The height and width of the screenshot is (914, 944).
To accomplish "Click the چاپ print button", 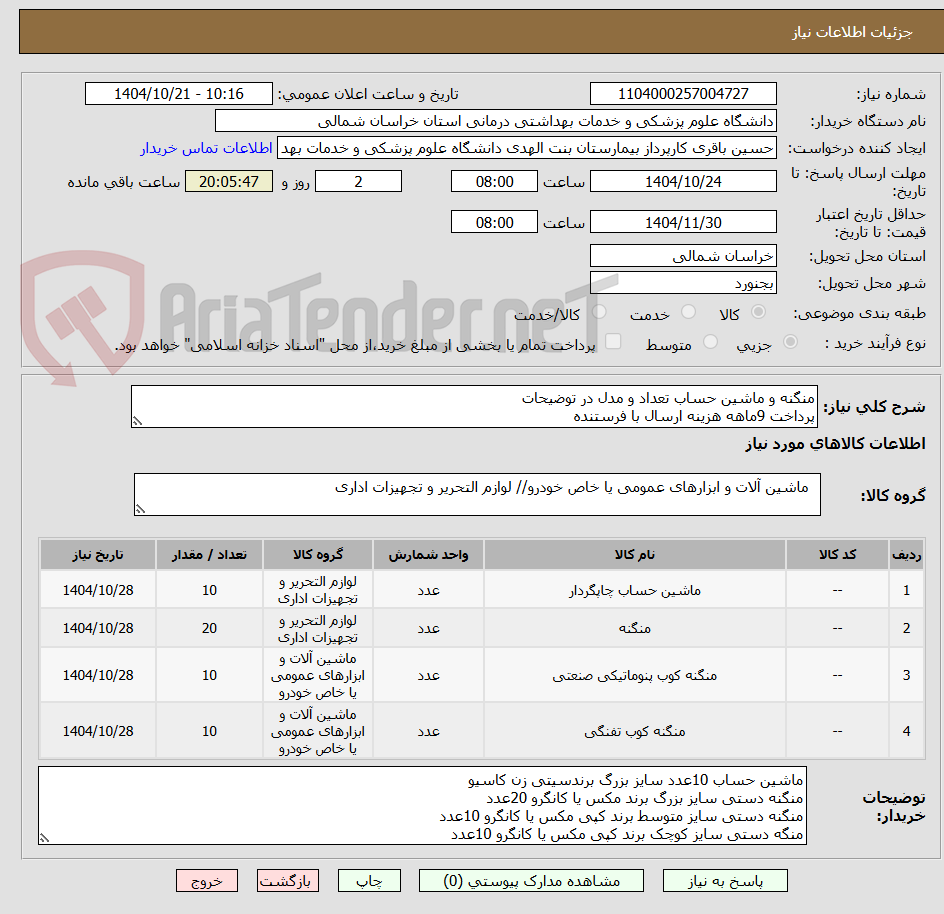I will (x=369, y=881).
